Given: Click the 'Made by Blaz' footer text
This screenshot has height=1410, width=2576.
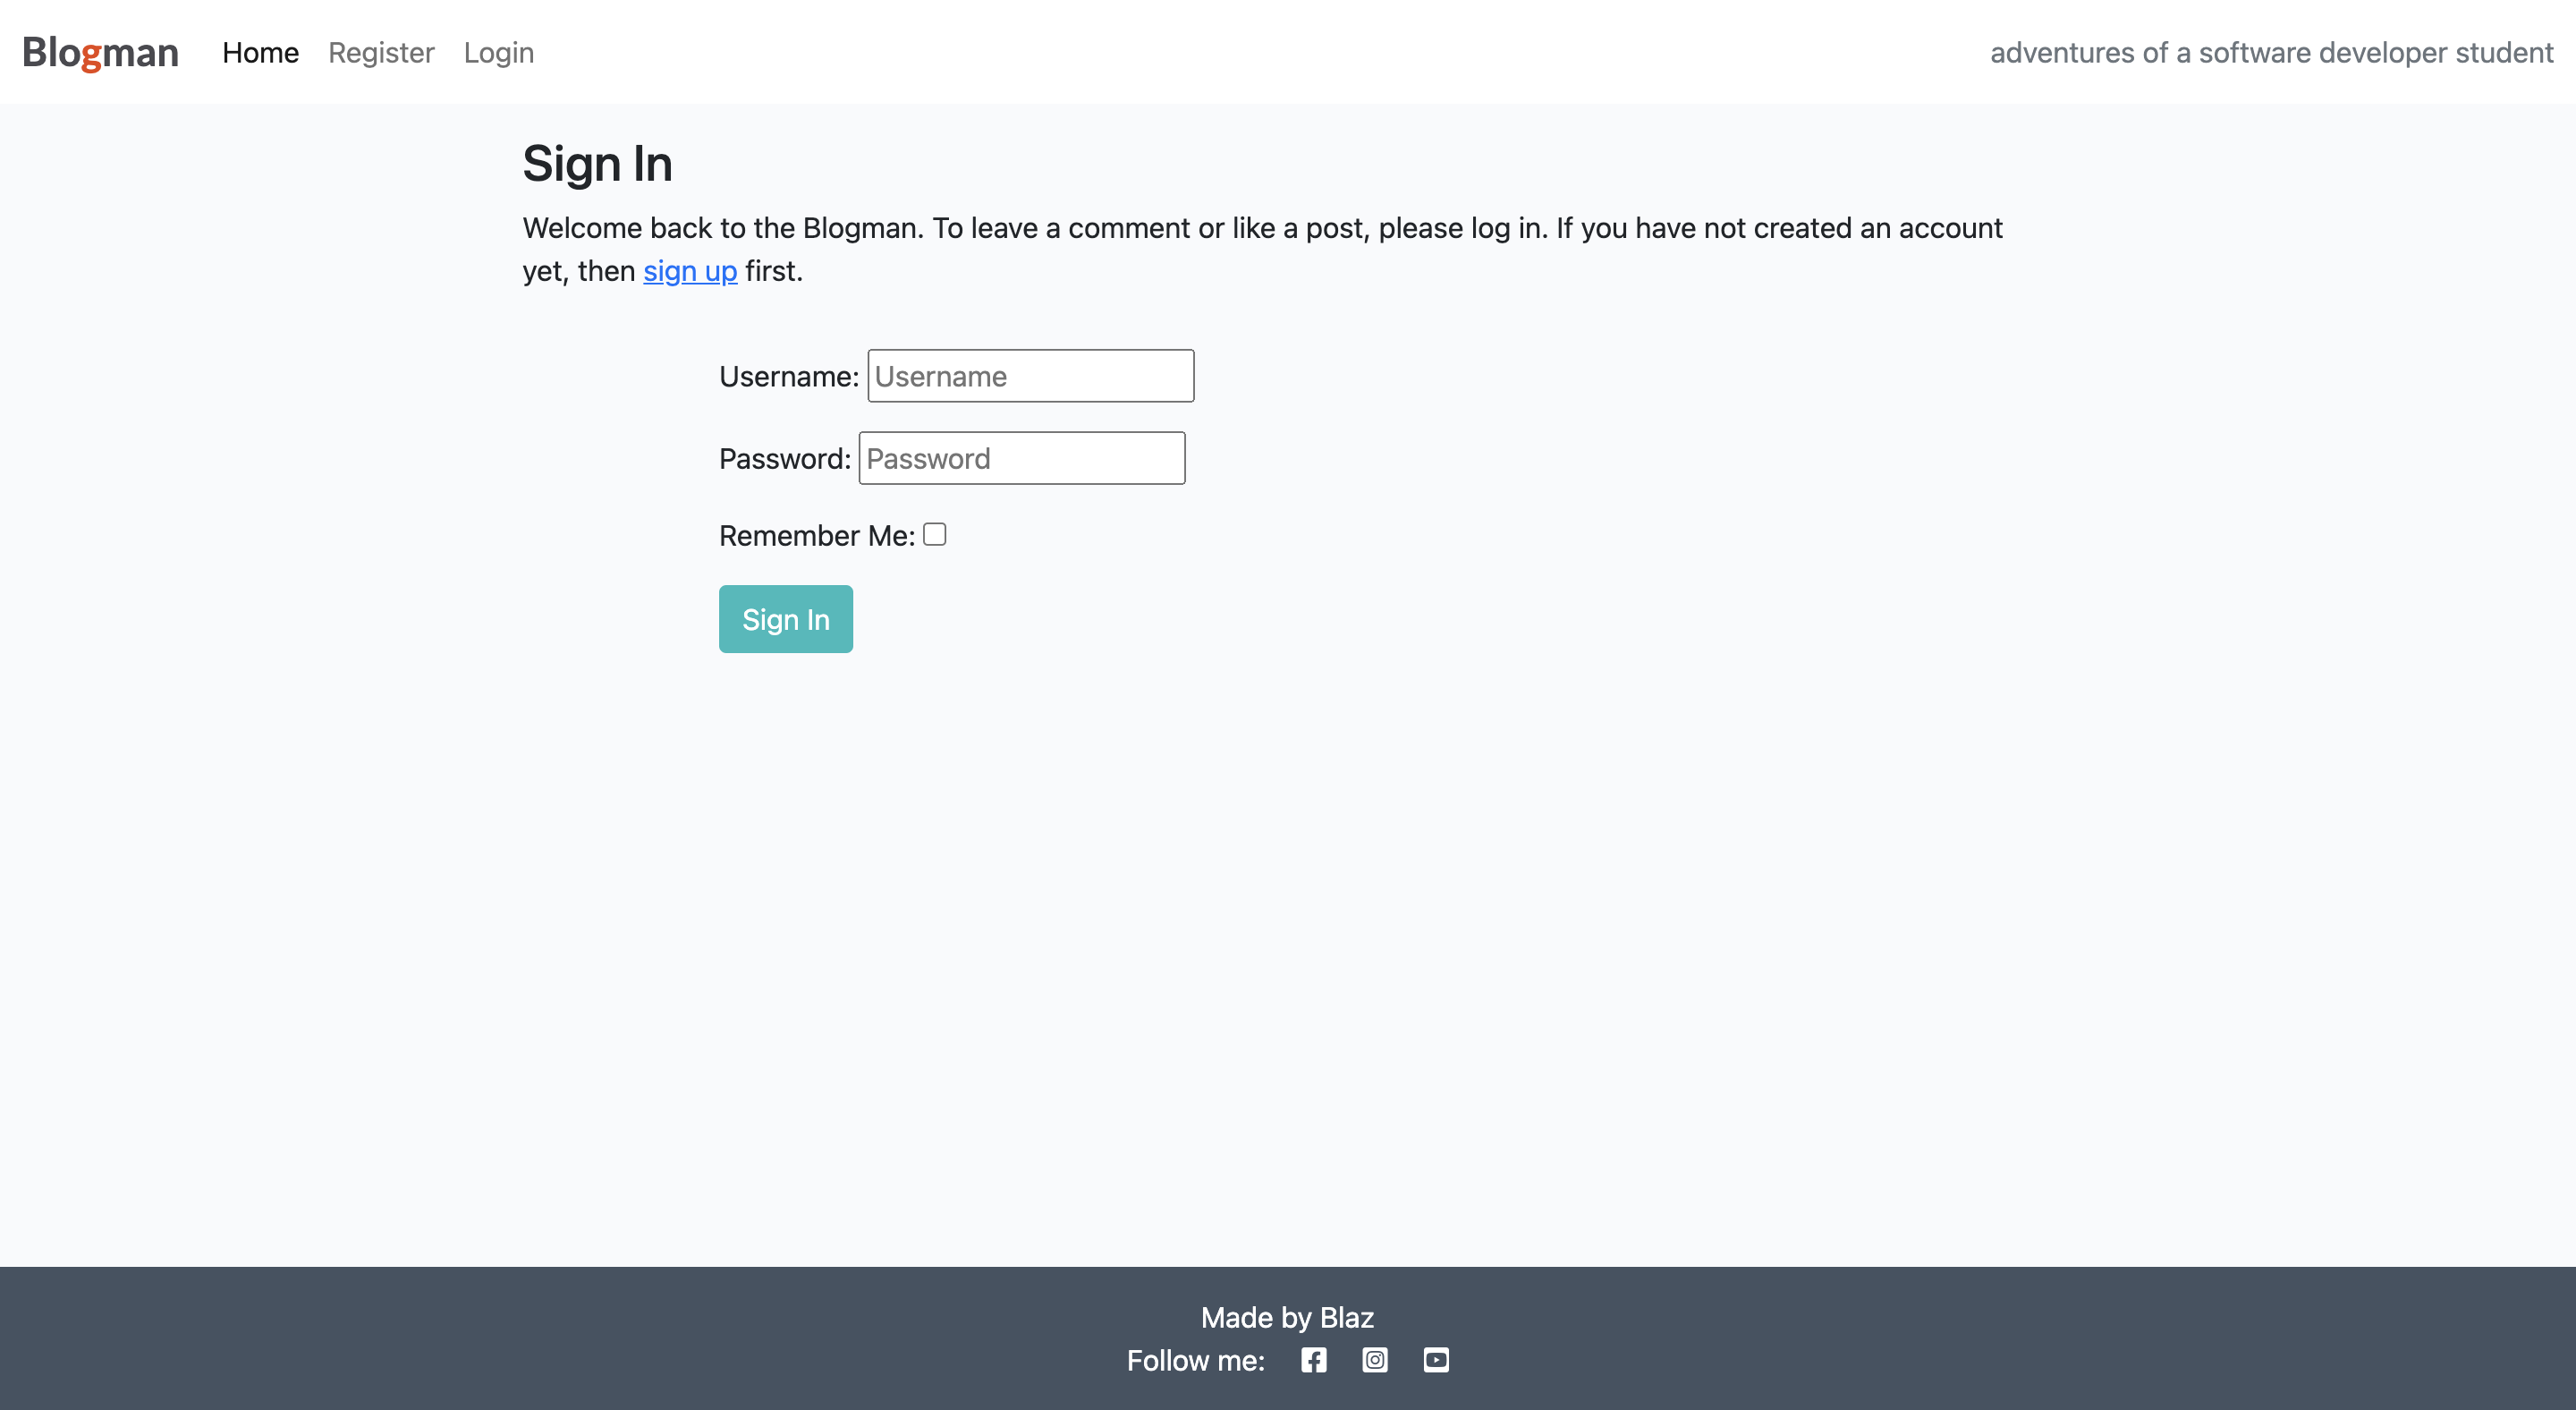Looking at the screenshot, I should click(1287, 1317).
